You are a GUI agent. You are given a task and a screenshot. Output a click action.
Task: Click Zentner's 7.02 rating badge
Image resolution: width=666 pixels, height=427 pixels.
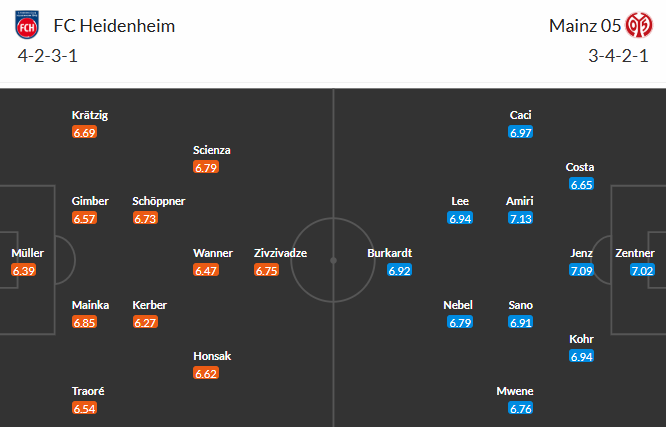642,271
